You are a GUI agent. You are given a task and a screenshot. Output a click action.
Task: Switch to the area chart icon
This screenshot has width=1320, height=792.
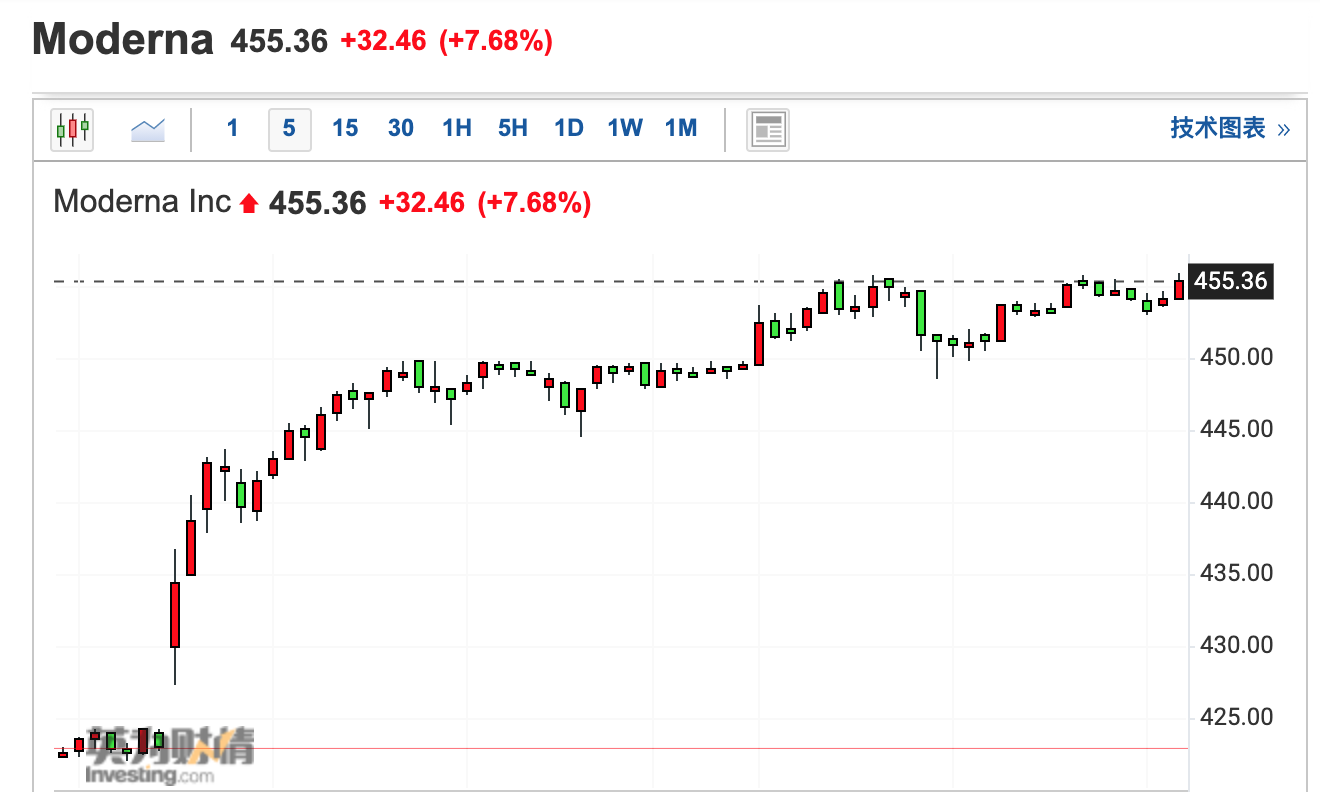coord(148,129)
